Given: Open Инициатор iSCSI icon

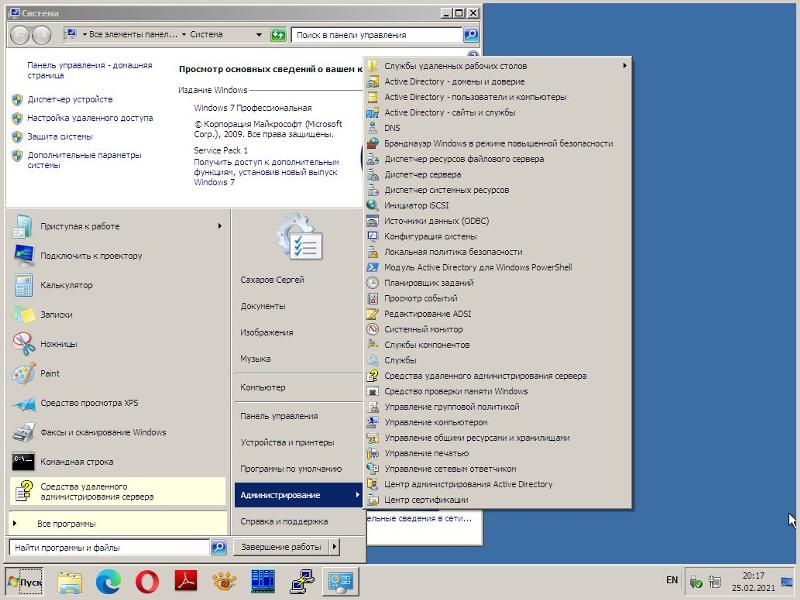Looking at the screenshot, I should (x=373, y=205).
